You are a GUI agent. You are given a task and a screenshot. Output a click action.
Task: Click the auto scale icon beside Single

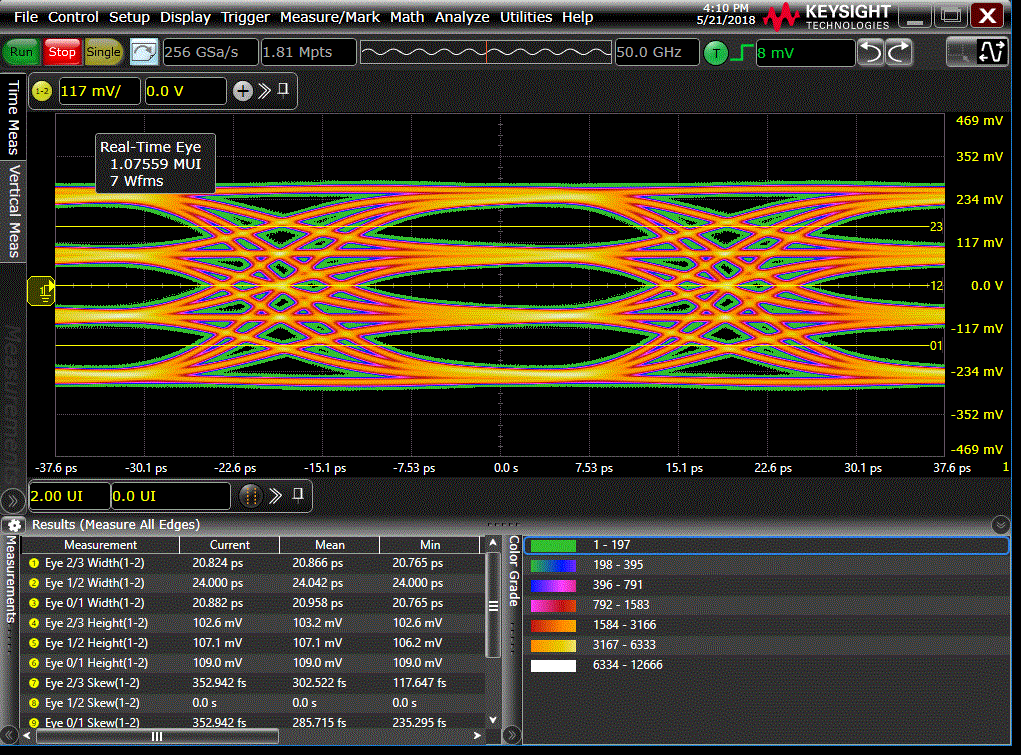pyautogui.click(x=144, y=52)
